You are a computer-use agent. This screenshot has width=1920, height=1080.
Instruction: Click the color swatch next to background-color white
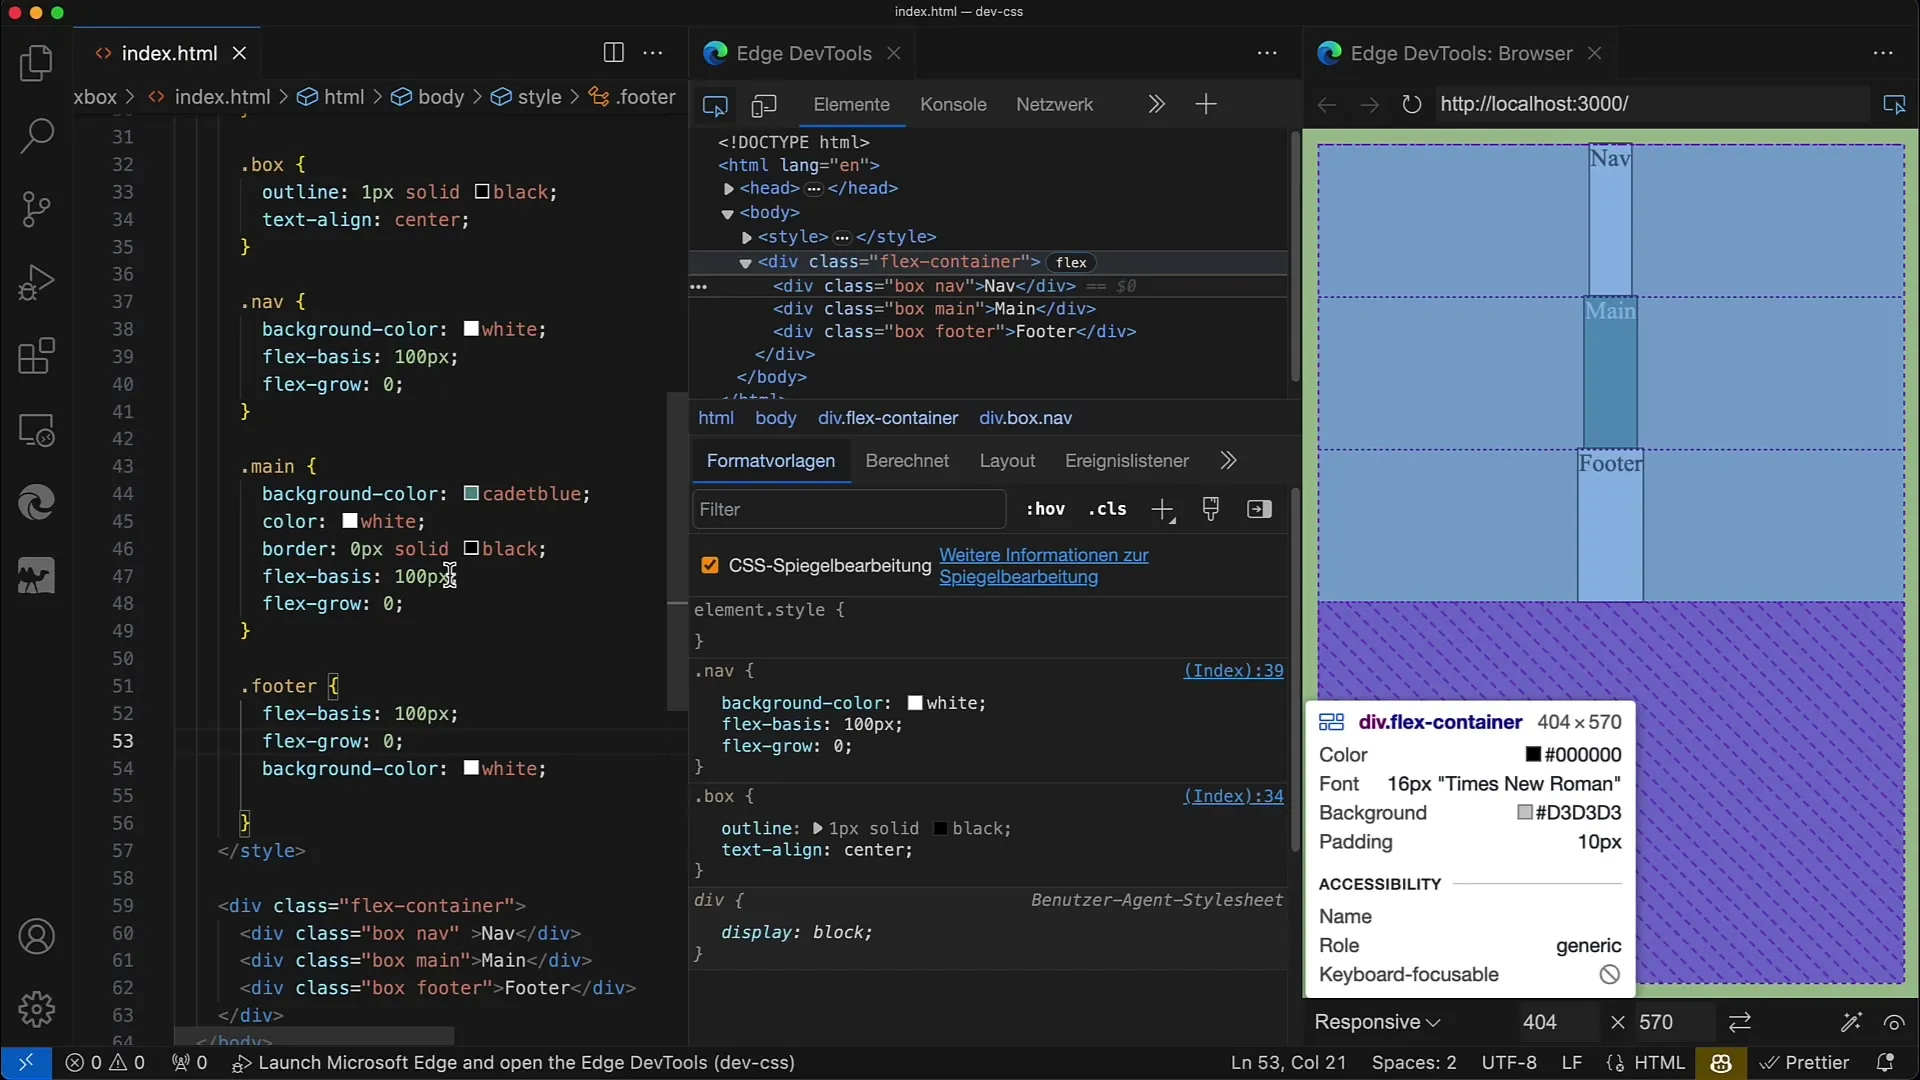(x=914, y=703)
